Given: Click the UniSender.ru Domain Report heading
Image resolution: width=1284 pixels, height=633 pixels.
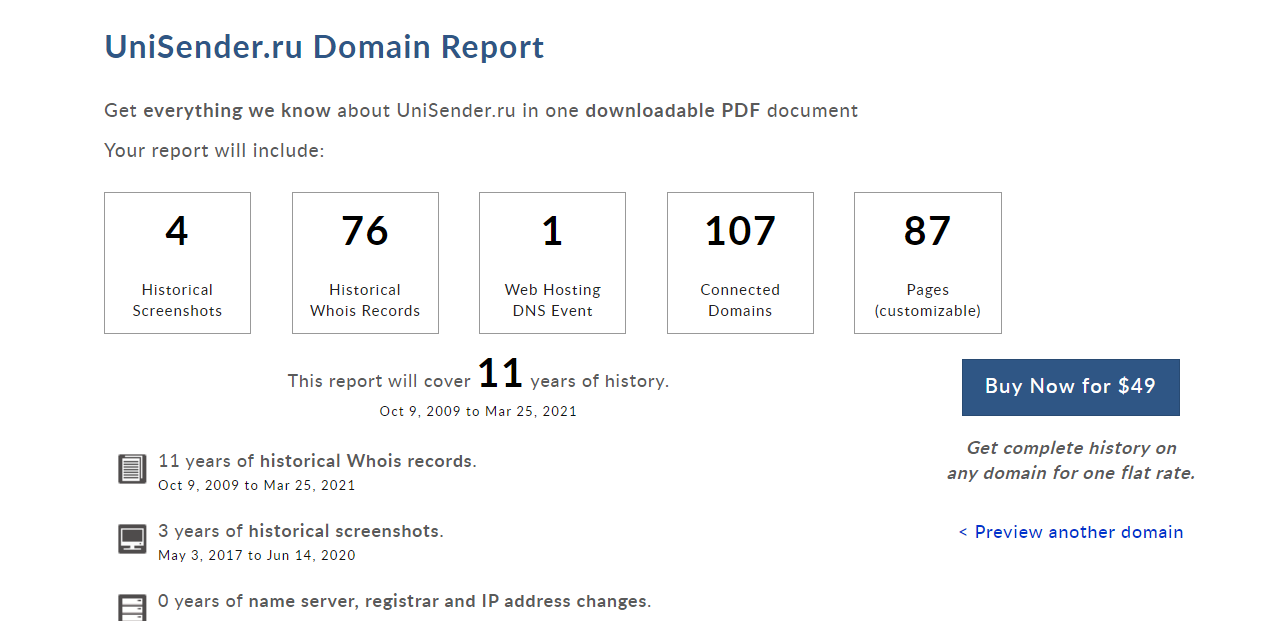Looking at the screenshot, I should [324, 47].
